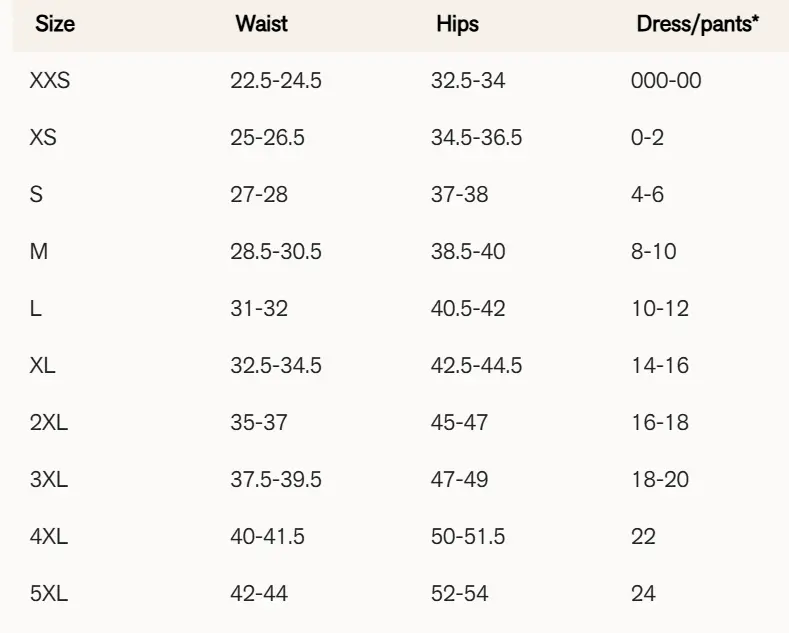The image size is (789, 633).
Task: Click the Size column header
Action: click(x=55, y=24)
